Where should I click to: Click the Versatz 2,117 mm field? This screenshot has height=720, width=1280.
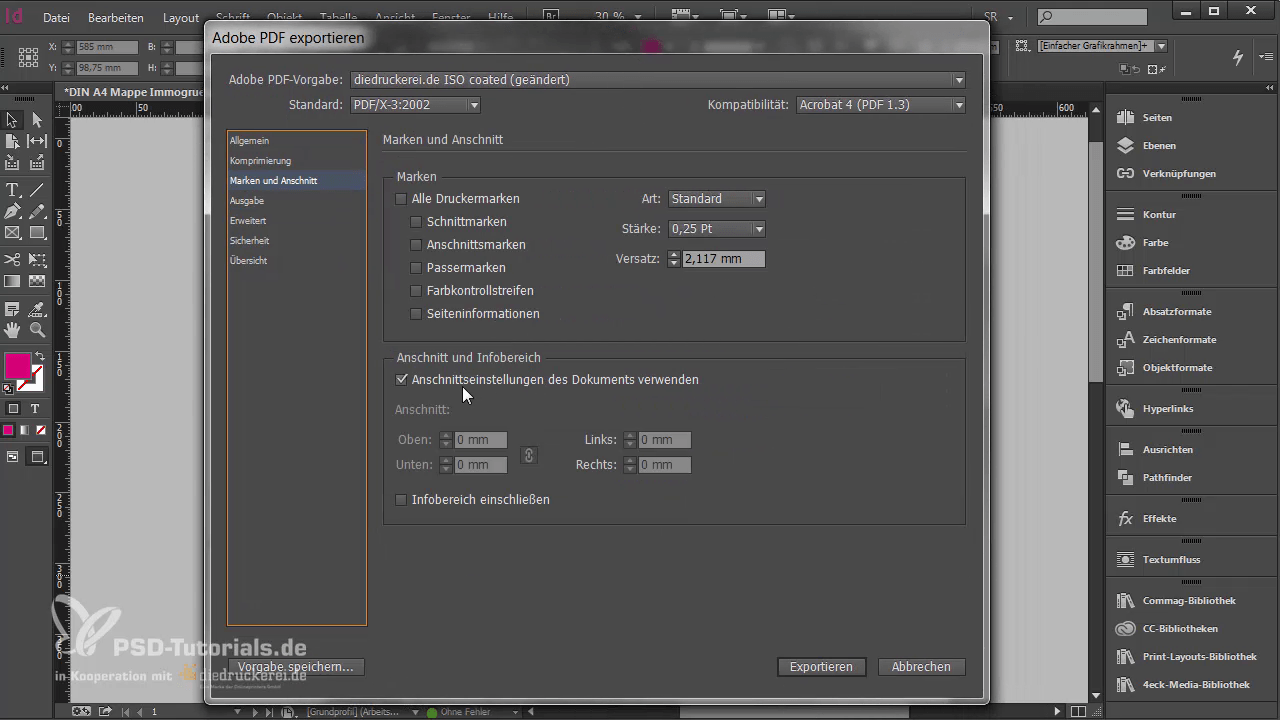click(x=724, y=259)
